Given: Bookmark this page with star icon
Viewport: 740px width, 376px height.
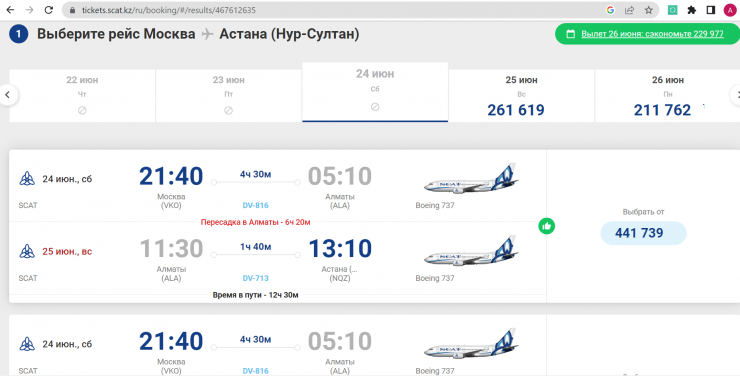Looking at the screenshot, I should [648, 10].
